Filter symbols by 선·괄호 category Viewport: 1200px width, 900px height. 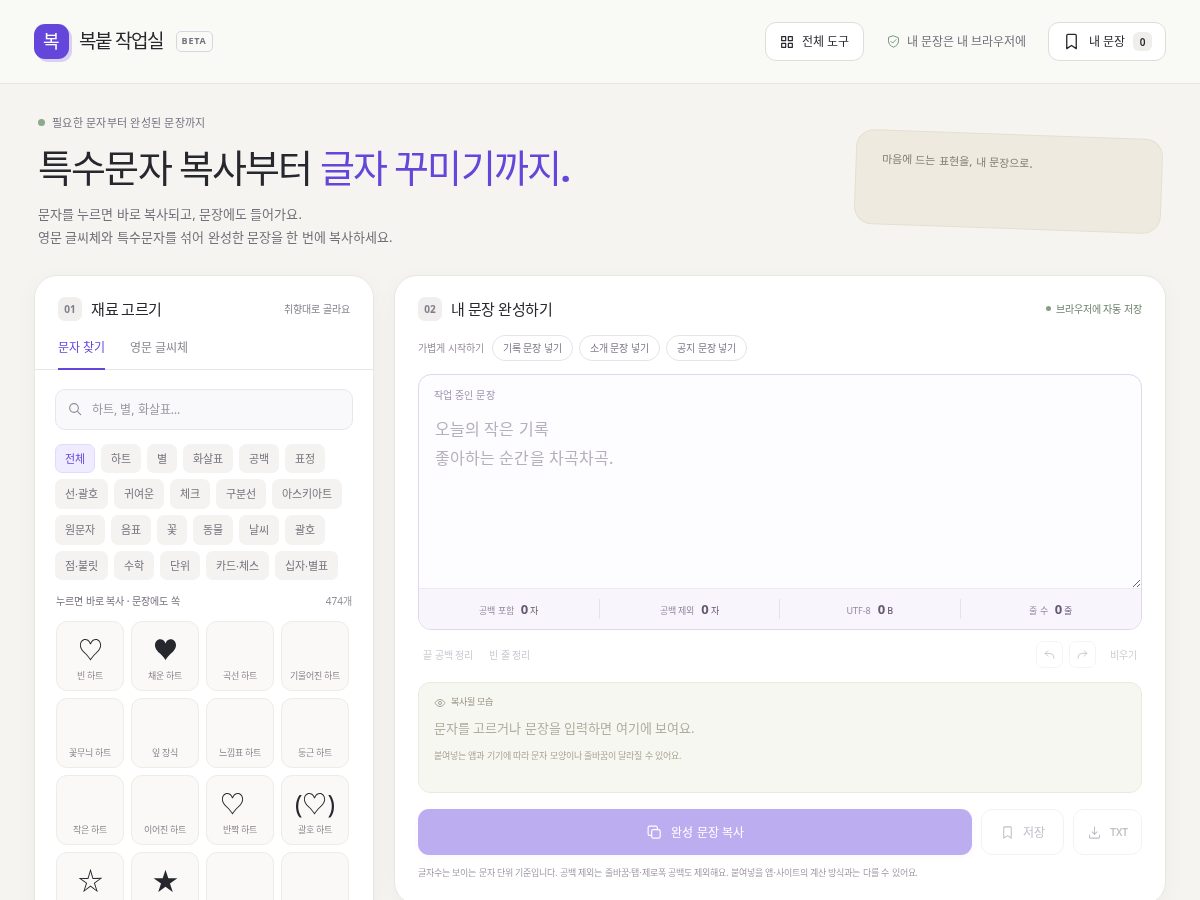pyautogui.click(x=82, y=494)
